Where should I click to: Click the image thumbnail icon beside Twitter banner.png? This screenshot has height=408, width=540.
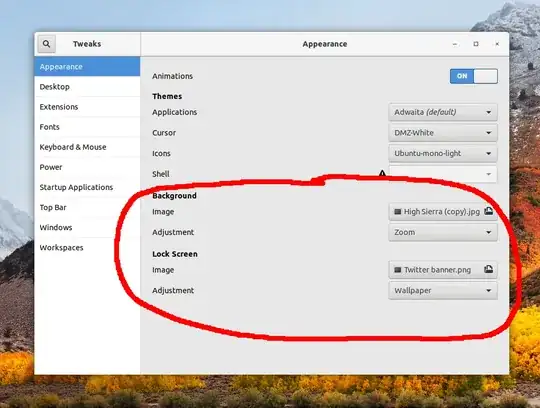(x=397, y=270)
